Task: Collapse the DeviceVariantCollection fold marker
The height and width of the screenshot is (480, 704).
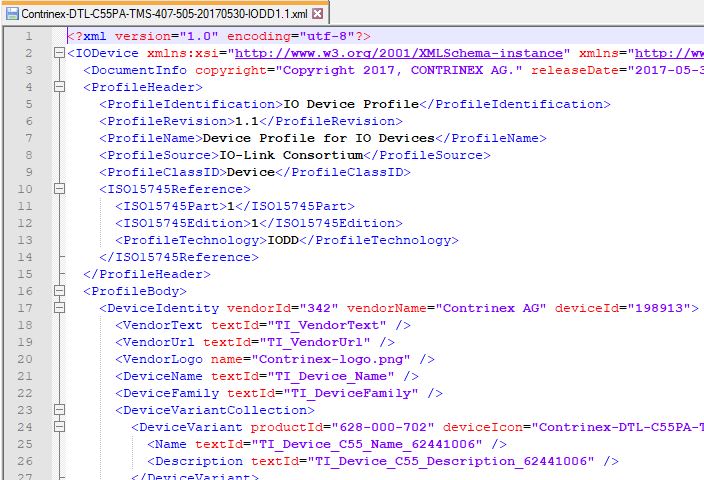Action: 59,410
